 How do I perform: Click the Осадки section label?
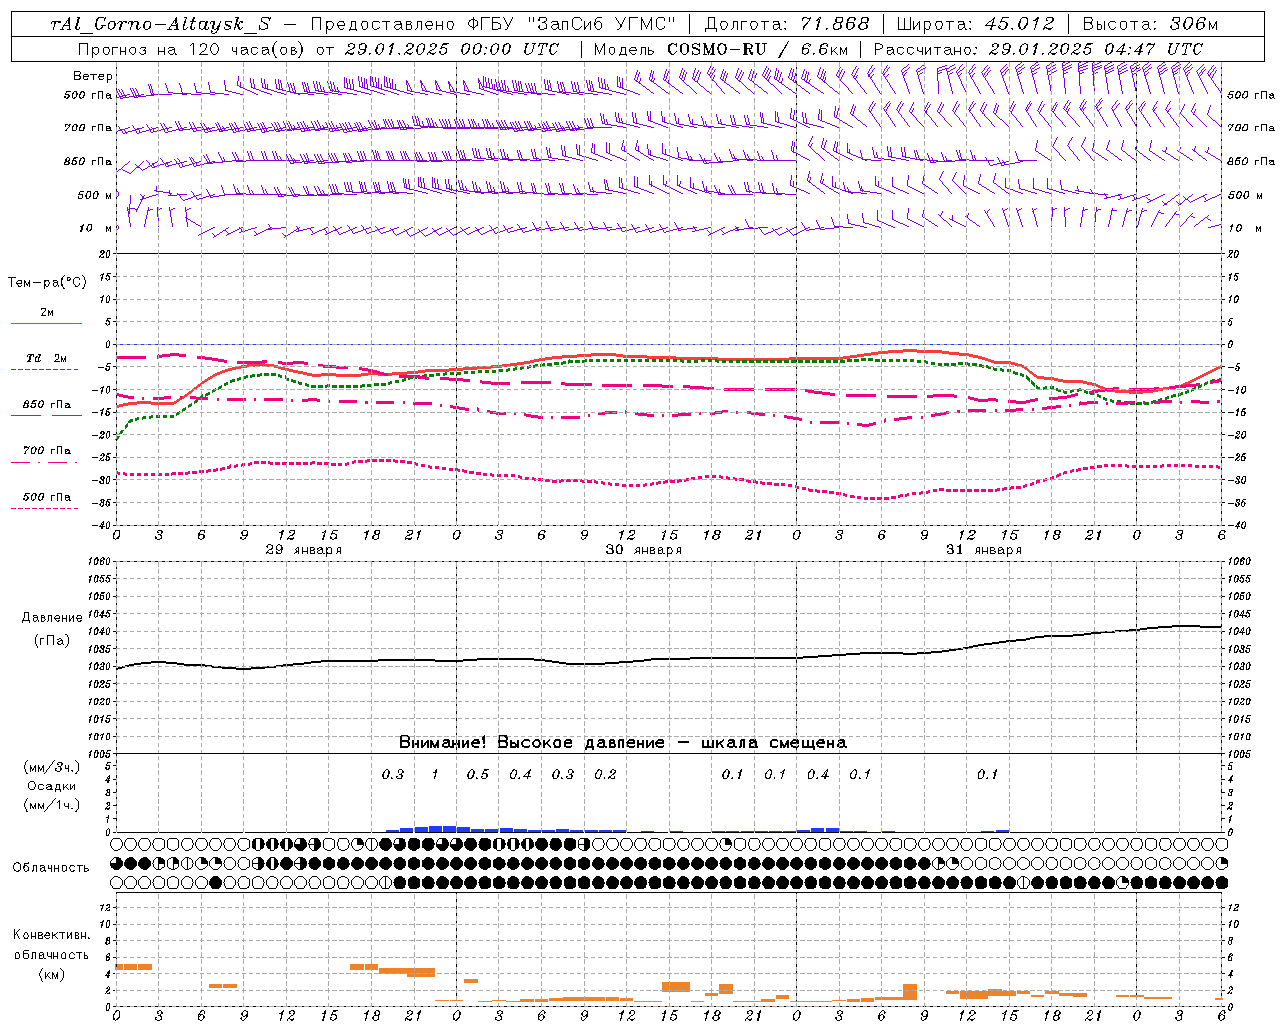pyautogui.click(x=52, y=786)
